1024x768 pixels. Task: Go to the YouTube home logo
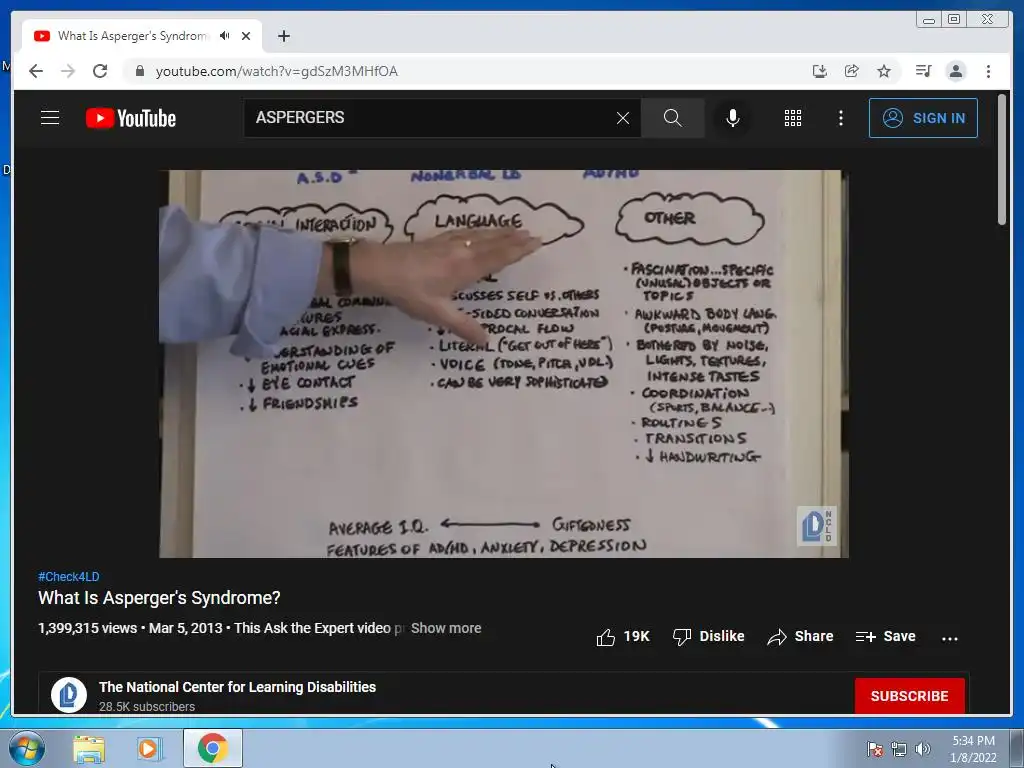pyautogui.click(x=131, y=118)
